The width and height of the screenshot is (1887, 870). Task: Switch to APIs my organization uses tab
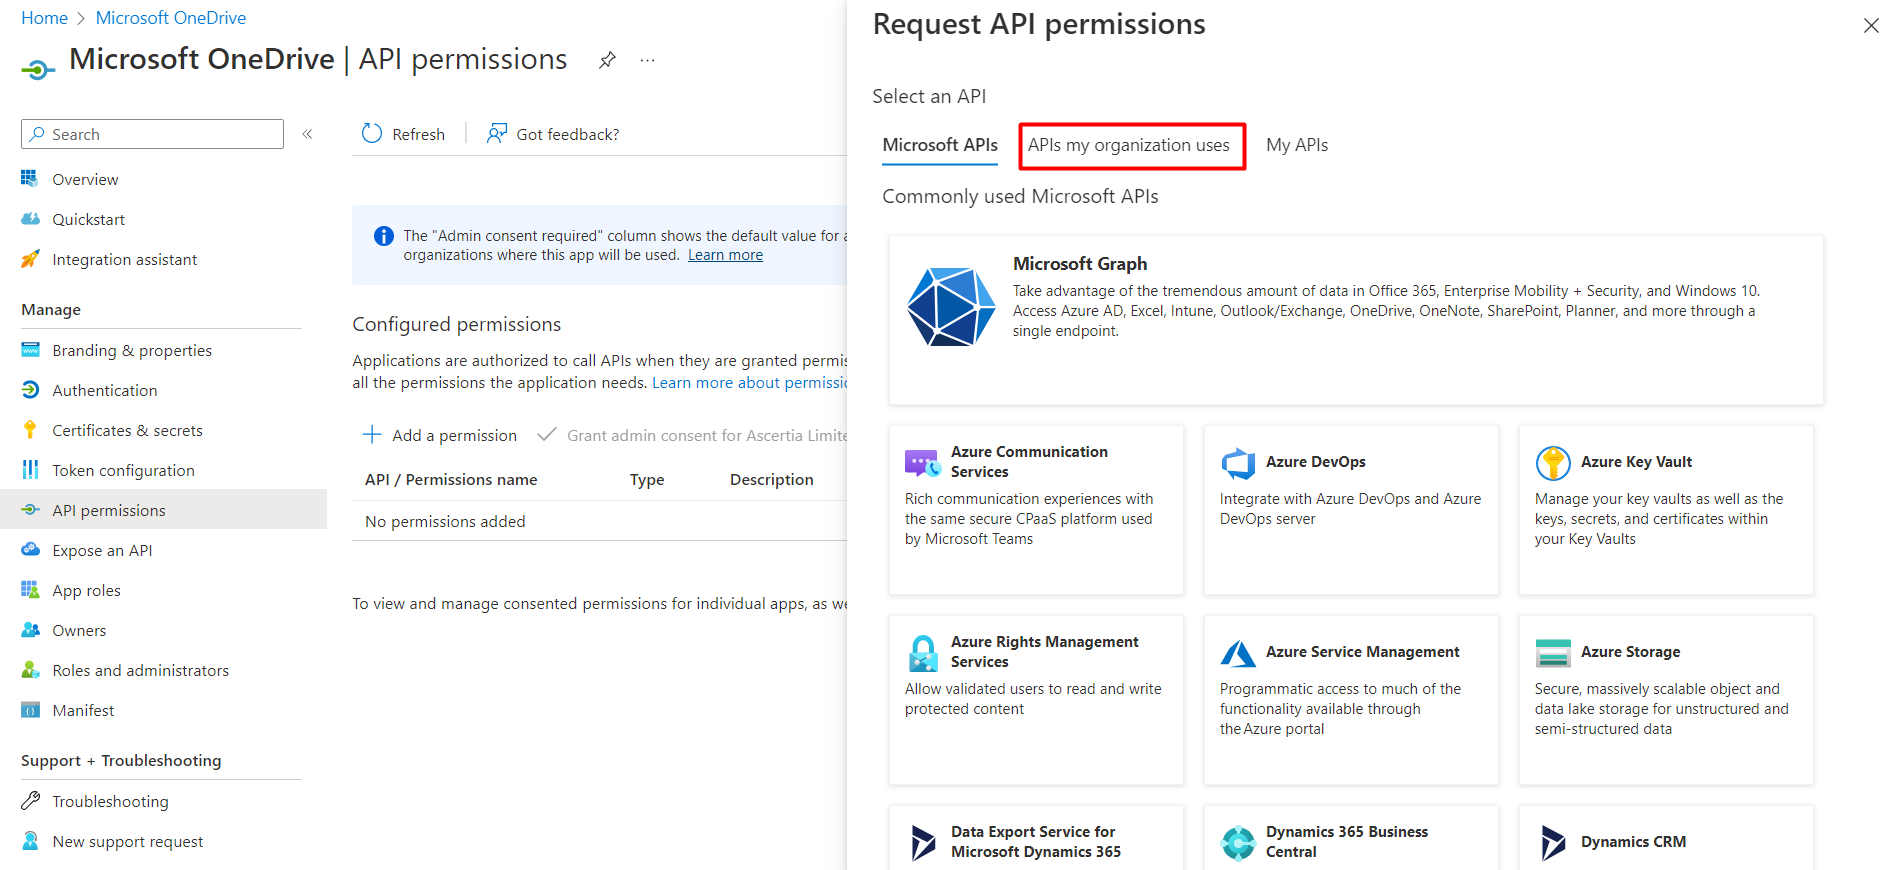pyautogui.click(x=1129, y=145)
